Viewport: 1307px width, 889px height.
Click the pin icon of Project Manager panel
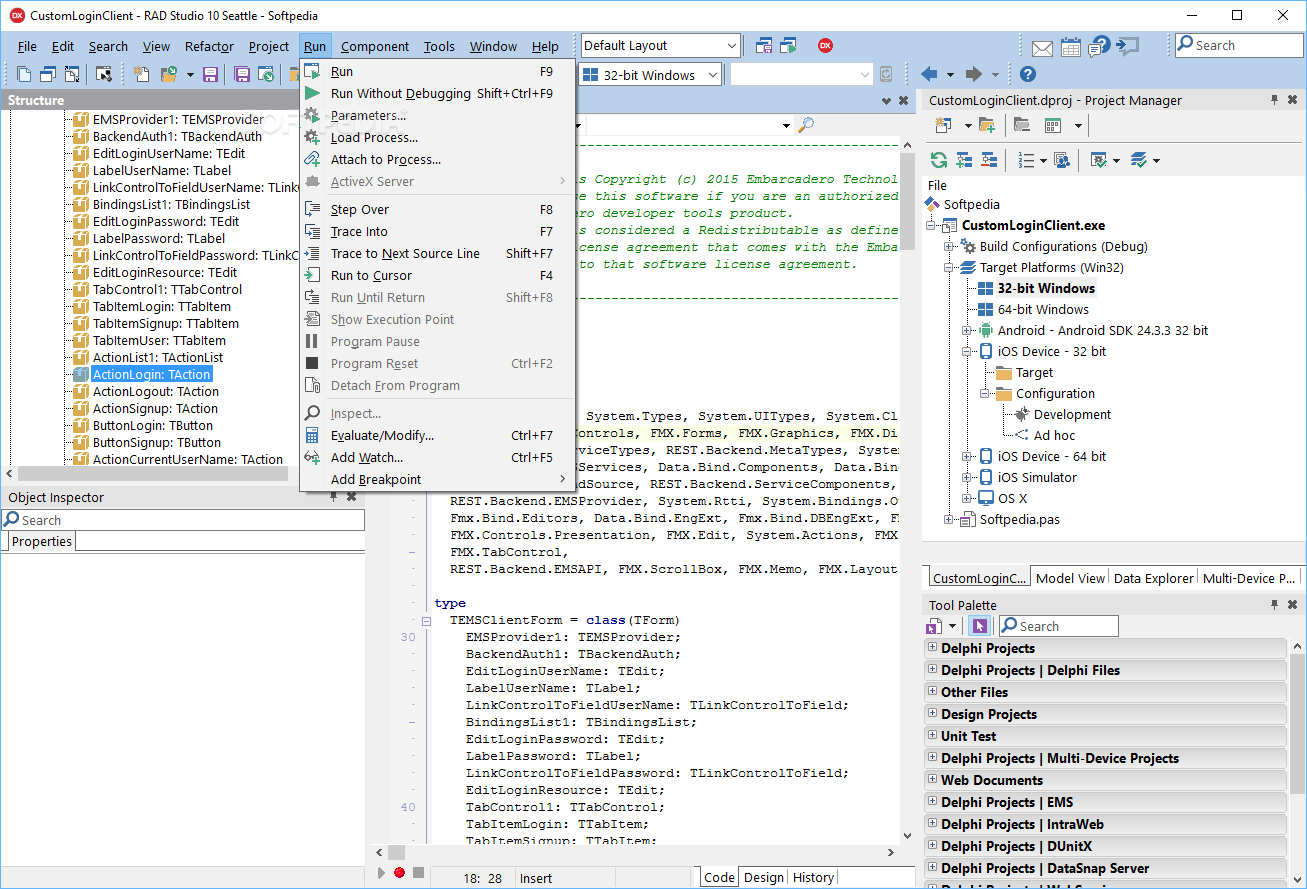click(1274, 100)
